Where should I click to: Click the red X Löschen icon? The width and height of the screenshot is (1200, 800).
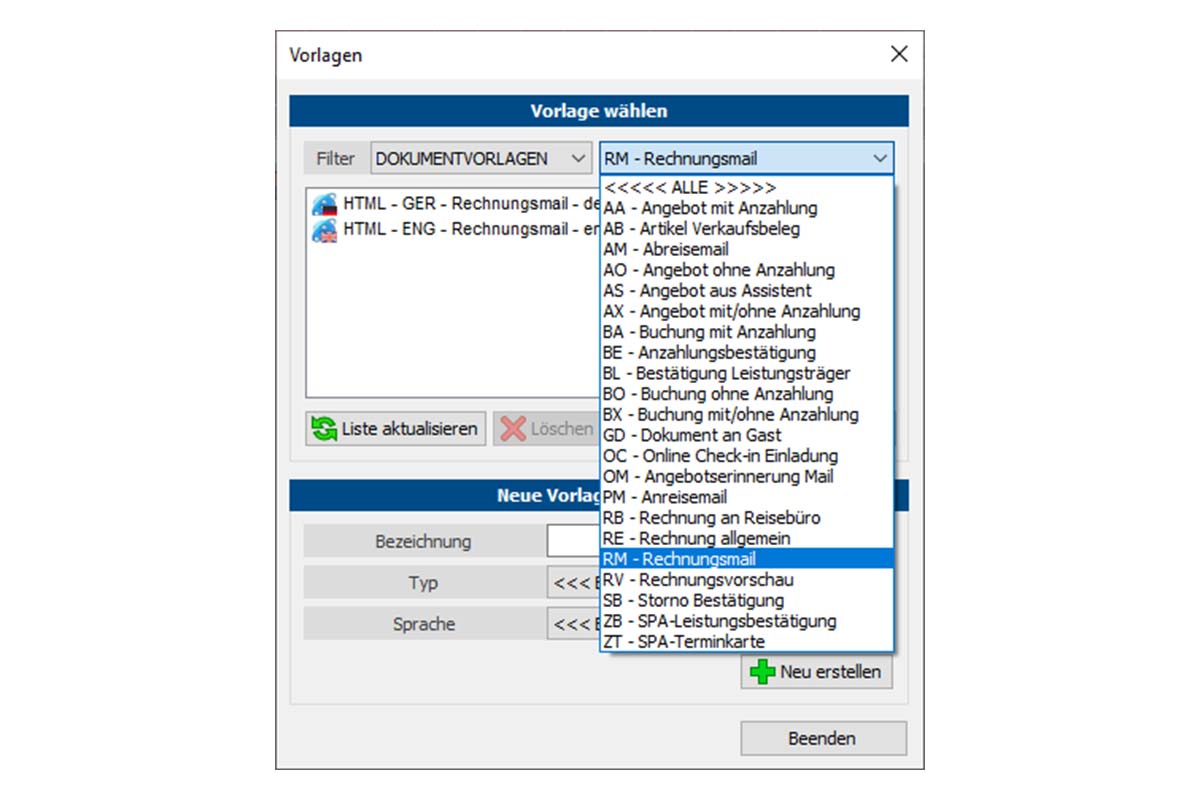(513, 429)
